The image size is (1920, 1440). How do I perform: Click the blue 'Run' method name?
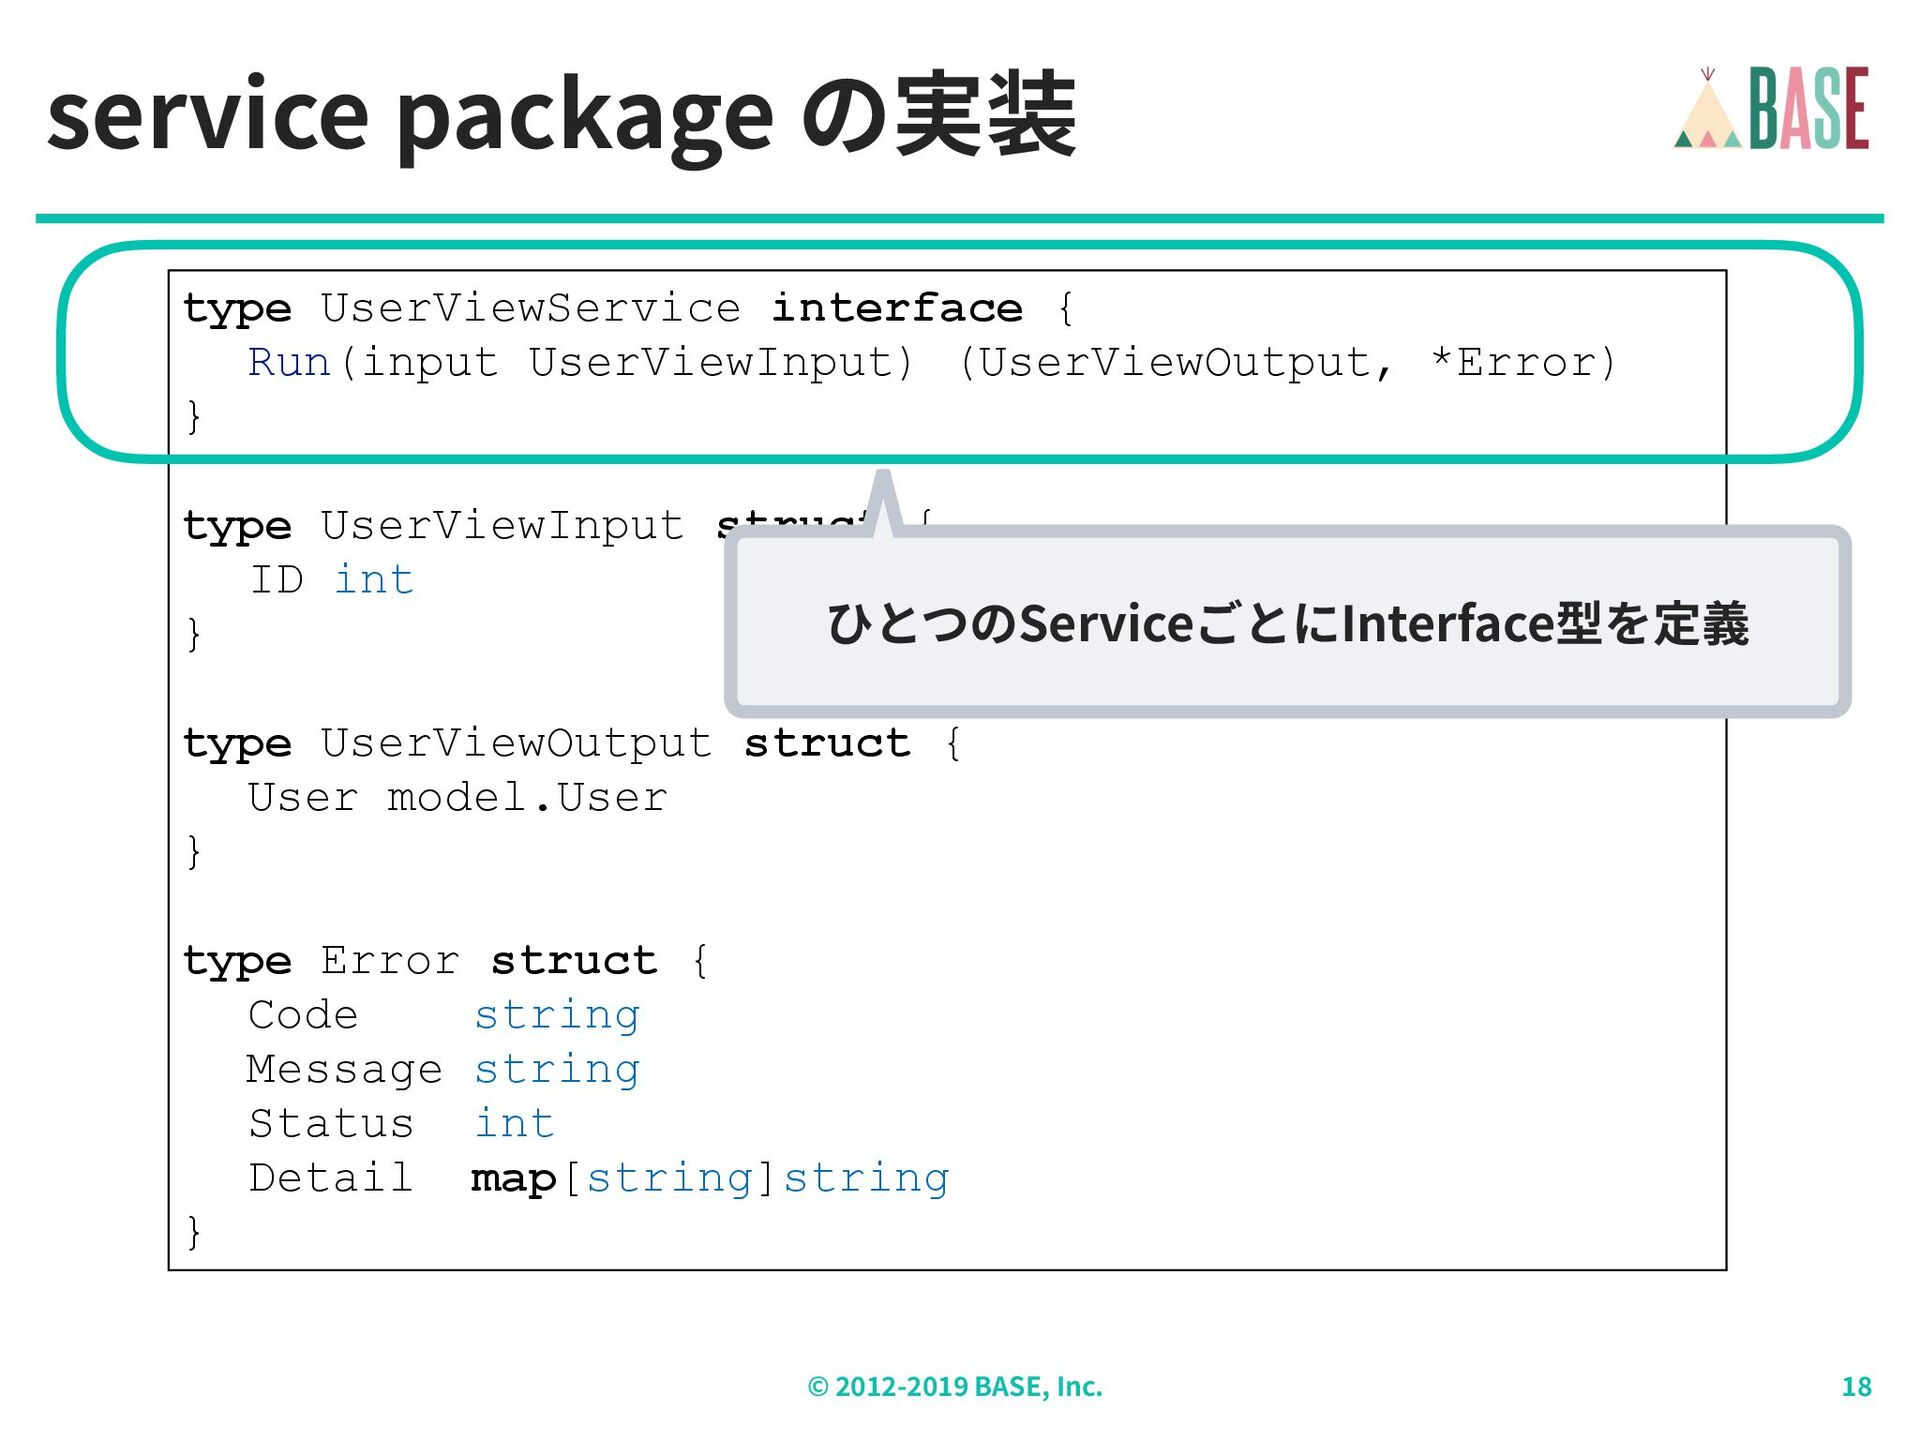(289, 362)
